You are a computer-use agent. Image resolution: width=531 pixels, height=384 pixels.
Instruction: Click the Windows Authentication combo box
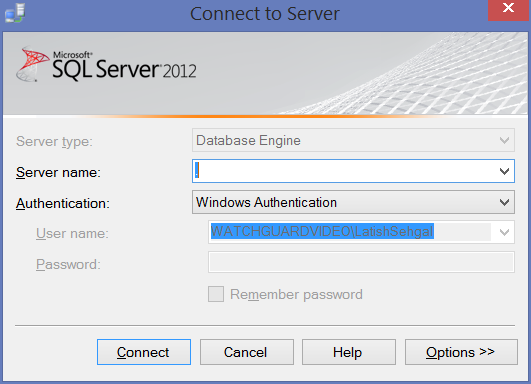353,202
